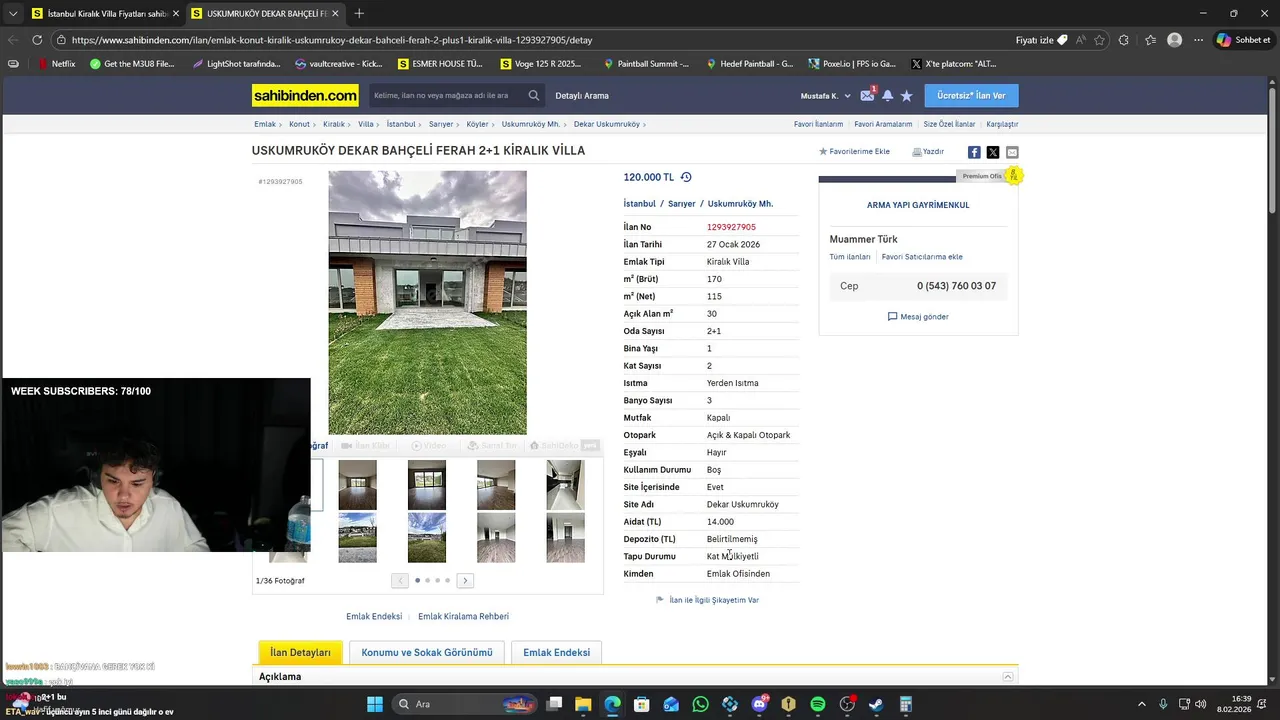Open File Explorer from taskbar

[x=583, y=704]
